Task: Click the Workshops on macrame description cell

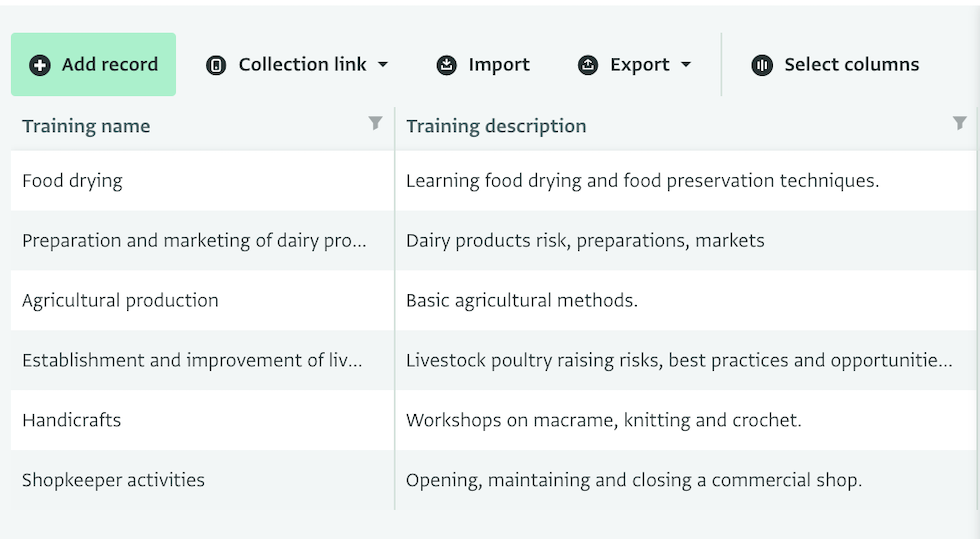Action: click(x=686, y=420)
